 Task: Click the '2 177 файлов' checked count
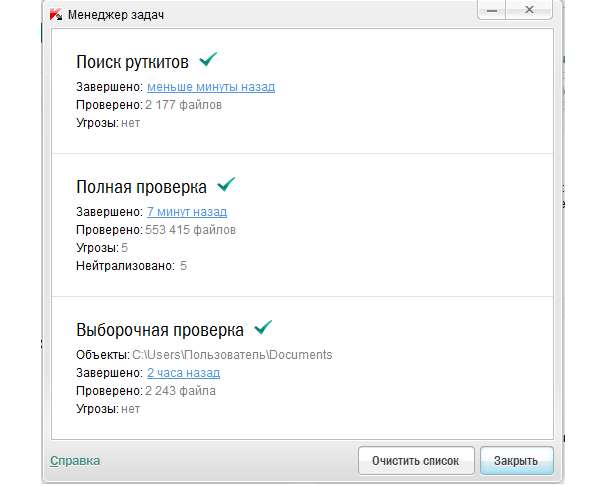183,105
